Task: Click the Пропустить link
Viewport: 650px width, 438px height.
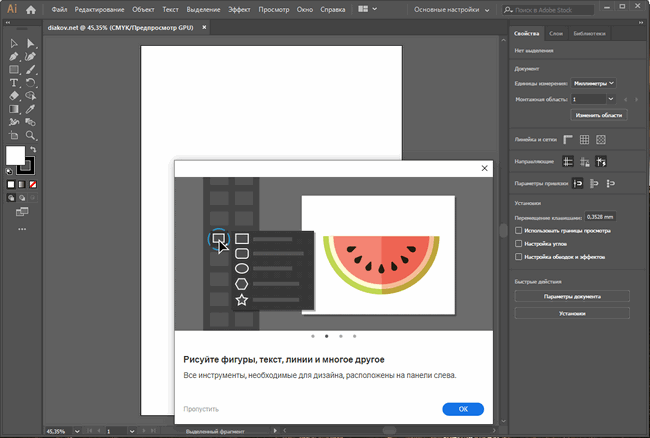Action: [201, 409]
